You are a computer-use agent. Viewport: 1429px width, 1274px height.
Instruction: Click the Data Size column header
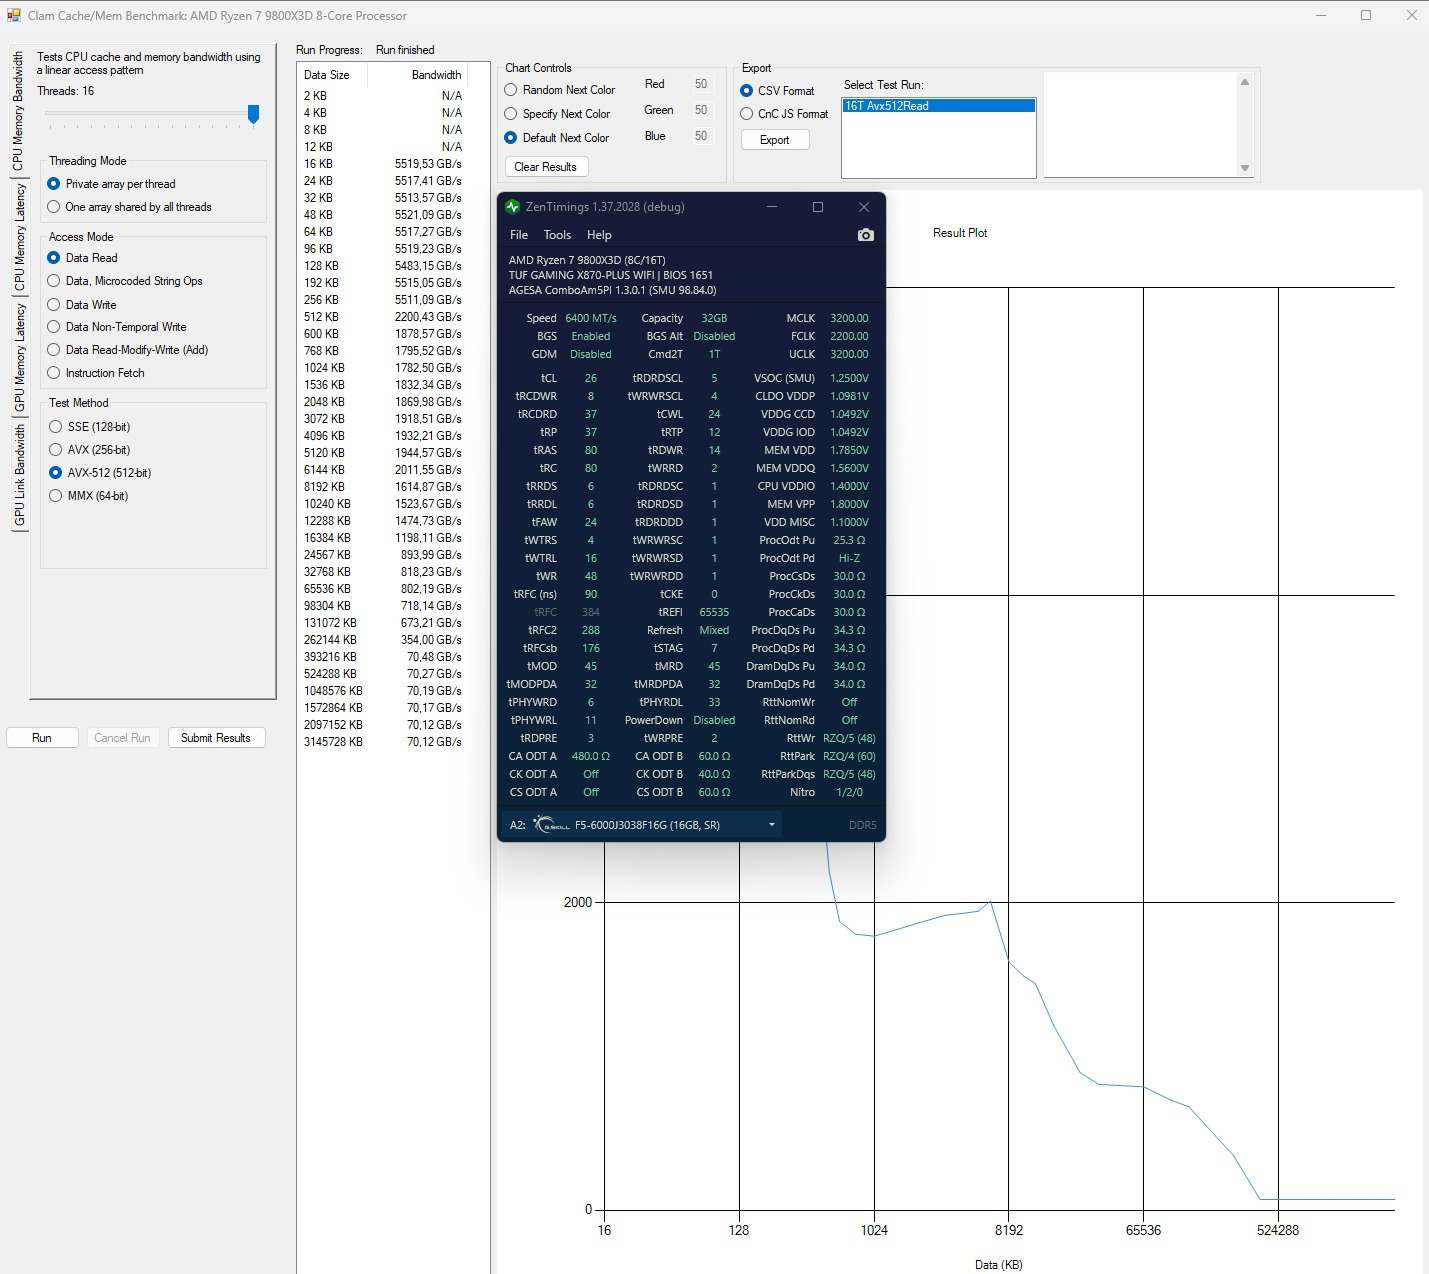coord(332,75)
